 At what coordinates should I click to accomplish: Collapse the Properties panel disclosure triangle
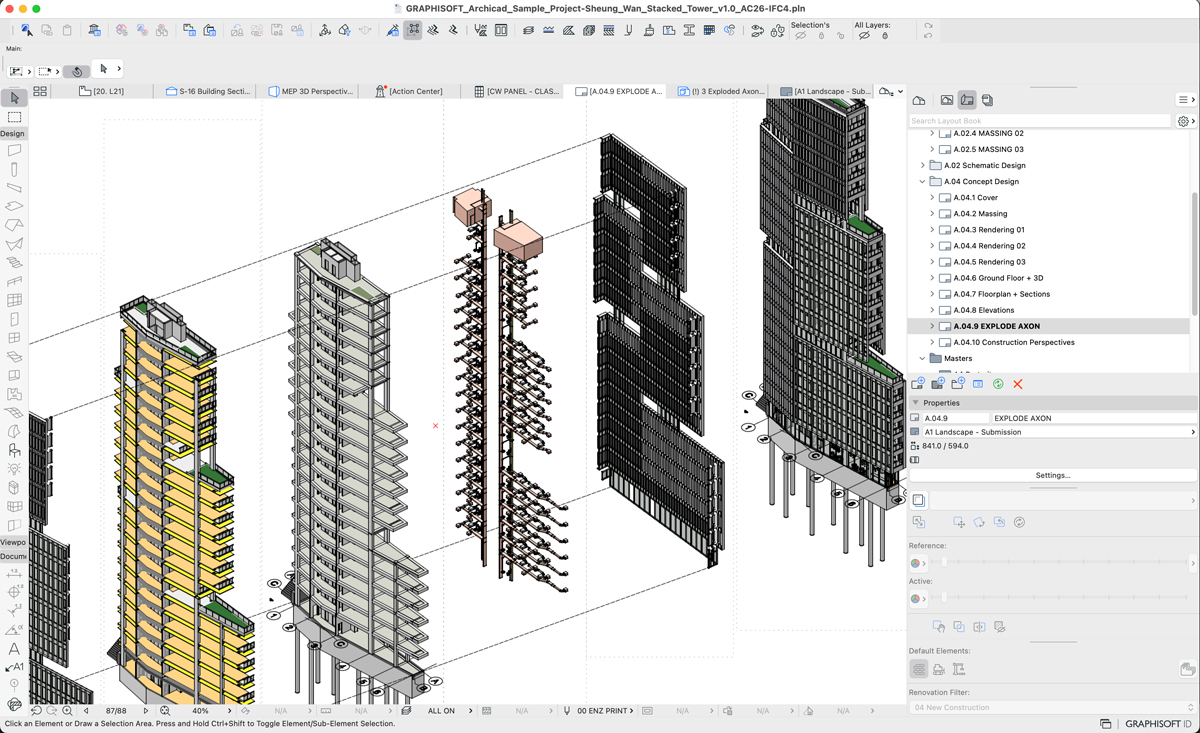(x=915, y=403)
